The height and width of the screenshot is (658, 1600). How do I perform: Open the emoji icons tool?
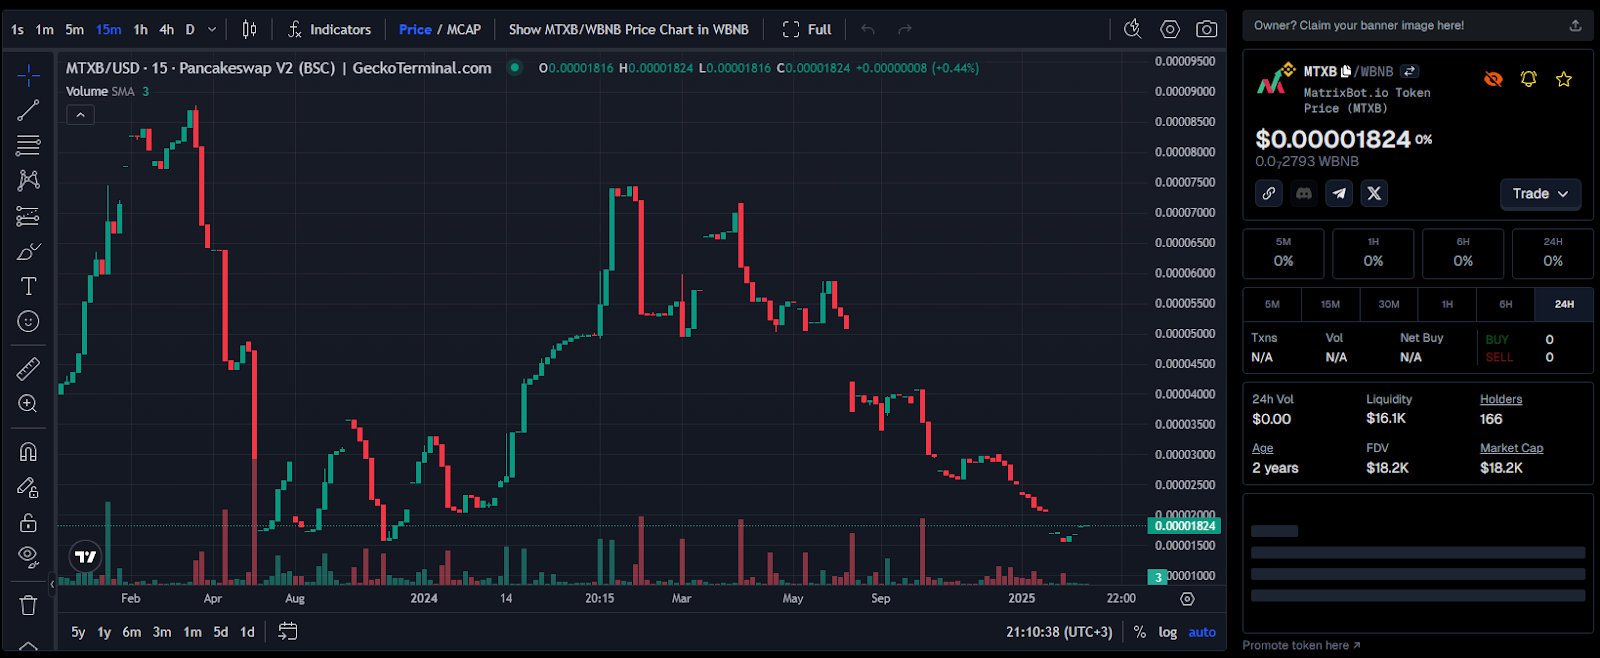click(28, 321)
